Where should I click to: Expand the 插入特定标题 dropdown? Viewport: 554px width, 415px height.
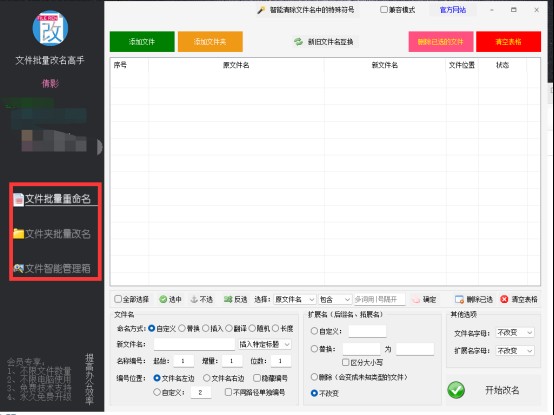click(265, 344)
